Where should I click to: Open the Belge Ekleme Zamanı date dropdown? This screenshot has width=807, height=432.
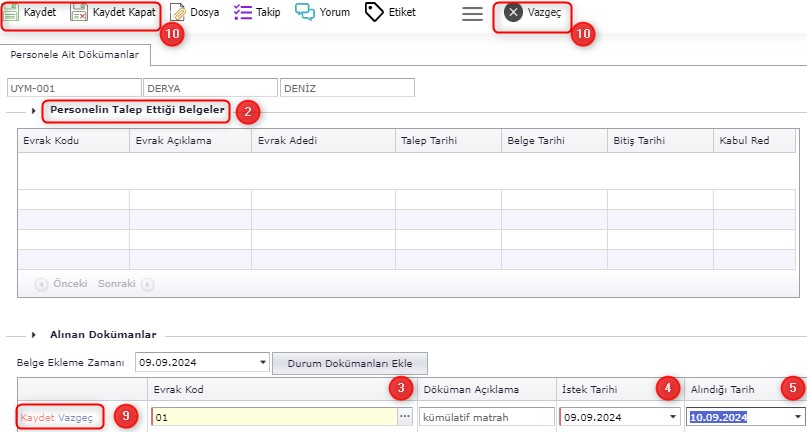click(264, 362)
